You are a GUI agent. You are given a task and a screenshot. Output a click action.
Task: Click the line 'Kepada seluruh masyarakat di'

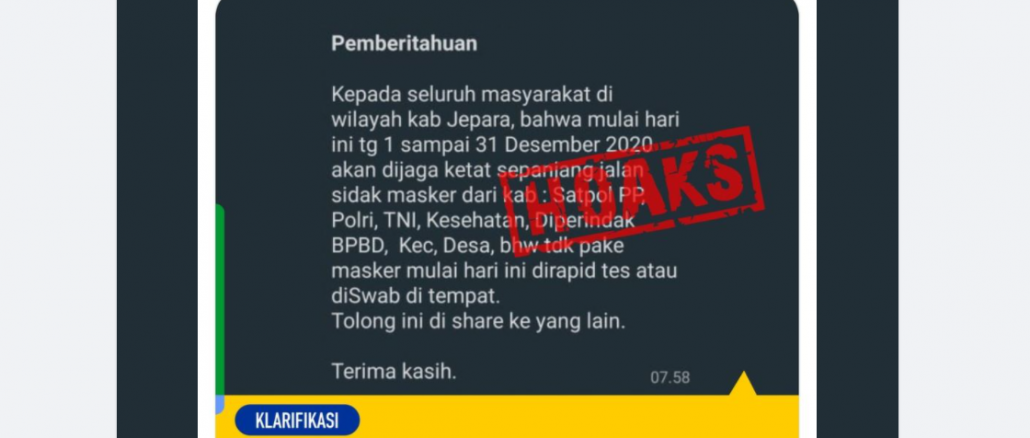pos(472,95)
